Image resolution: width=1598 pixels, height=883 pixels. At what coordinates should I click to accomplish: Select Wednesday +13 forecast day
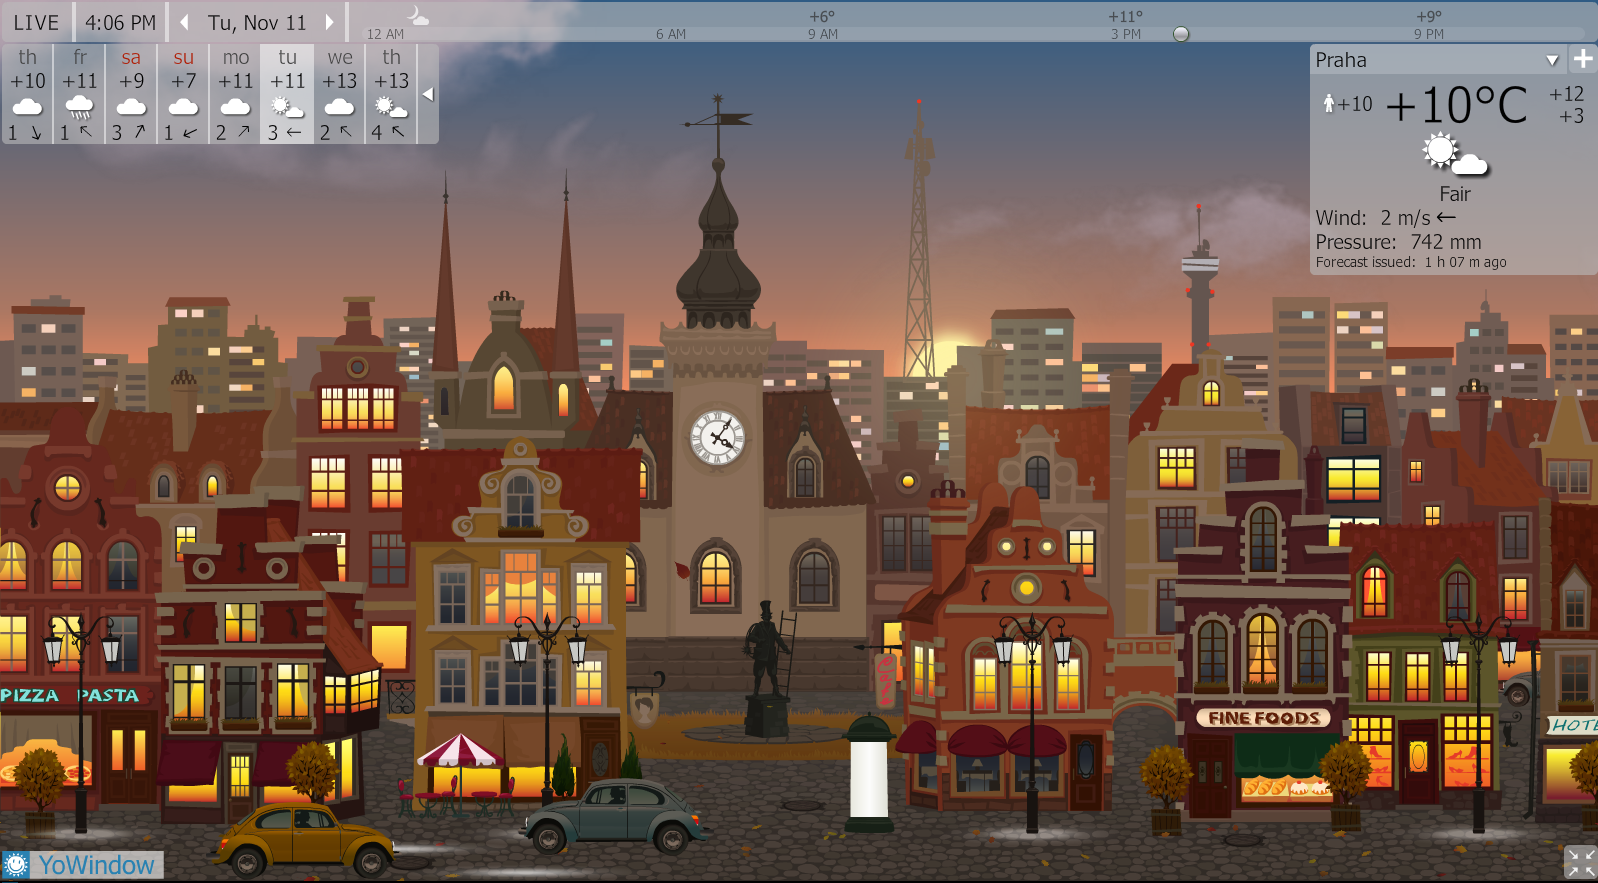(339, 94)
